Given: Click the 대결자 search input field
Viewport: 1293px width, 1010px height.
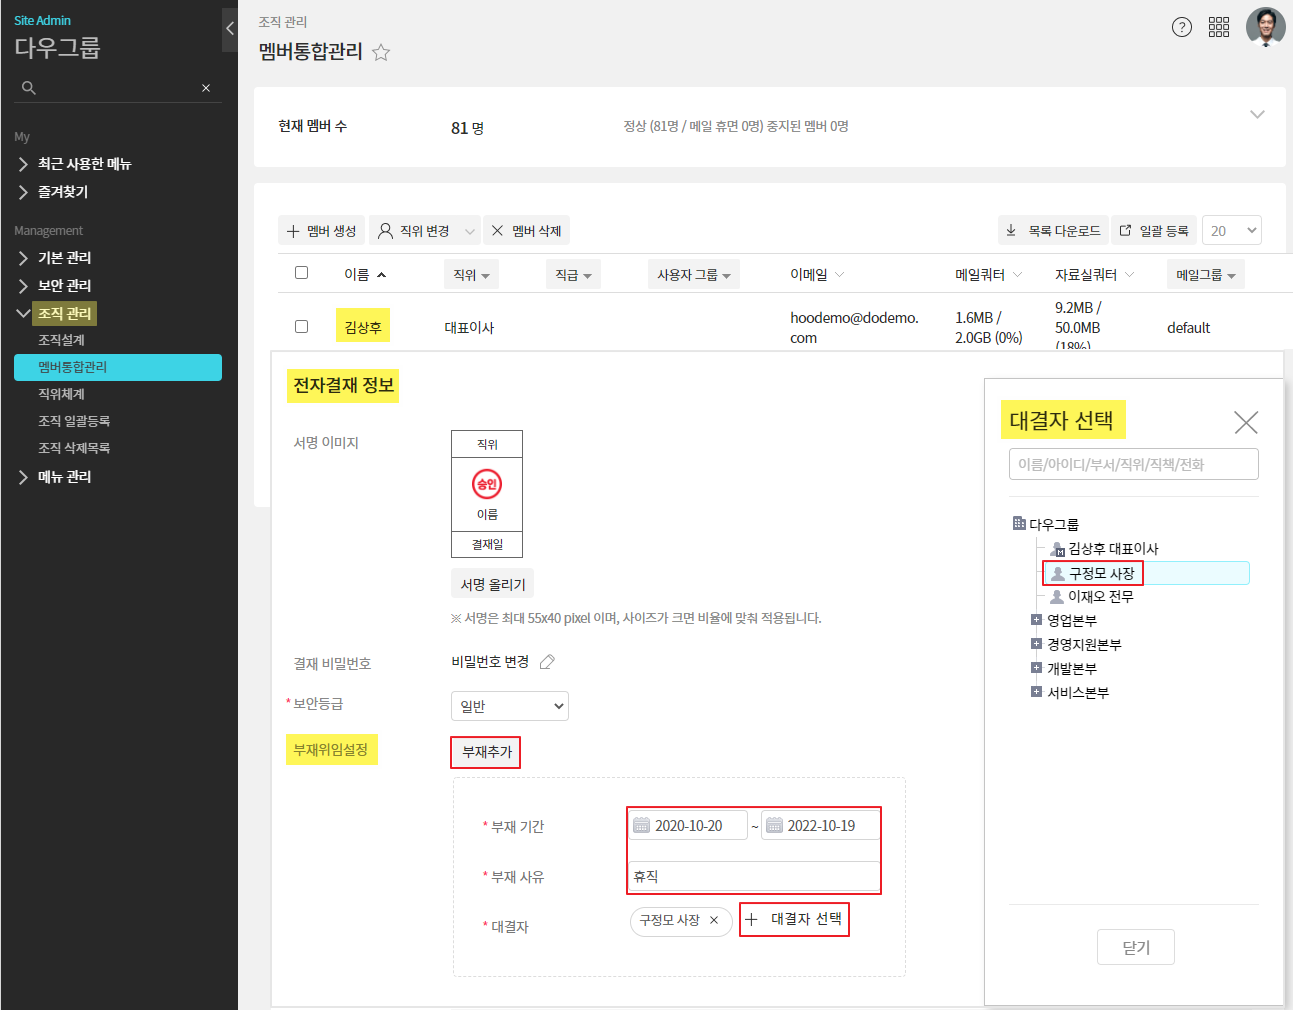Looking at the screenshot, I should tap(1133, 464).
